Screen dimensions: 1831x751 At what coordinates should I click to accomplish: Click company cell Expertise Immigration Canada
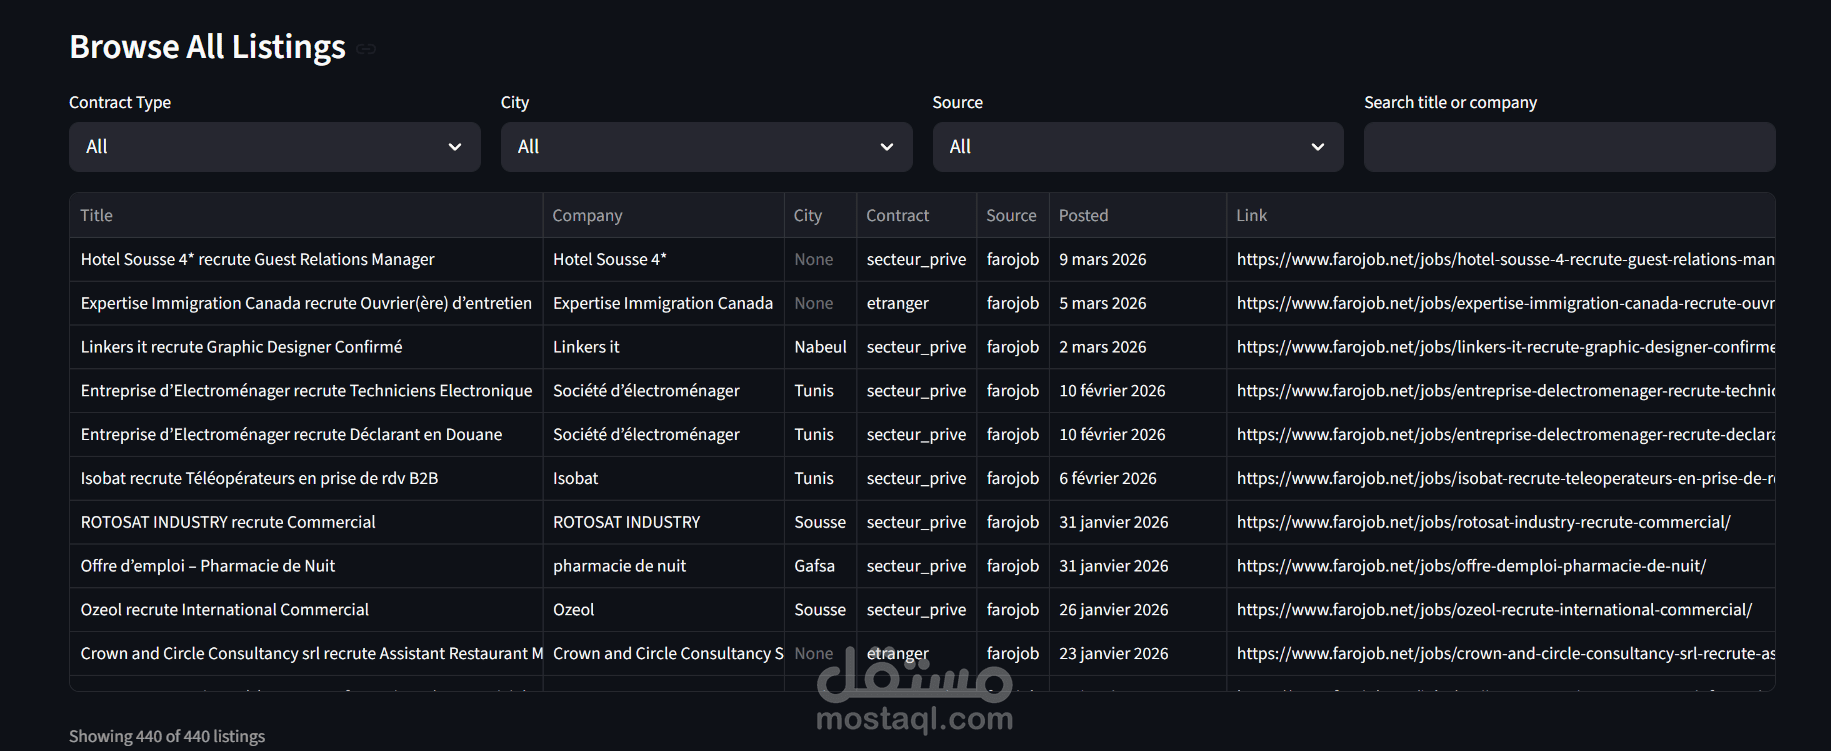click(x=663, y=303)
